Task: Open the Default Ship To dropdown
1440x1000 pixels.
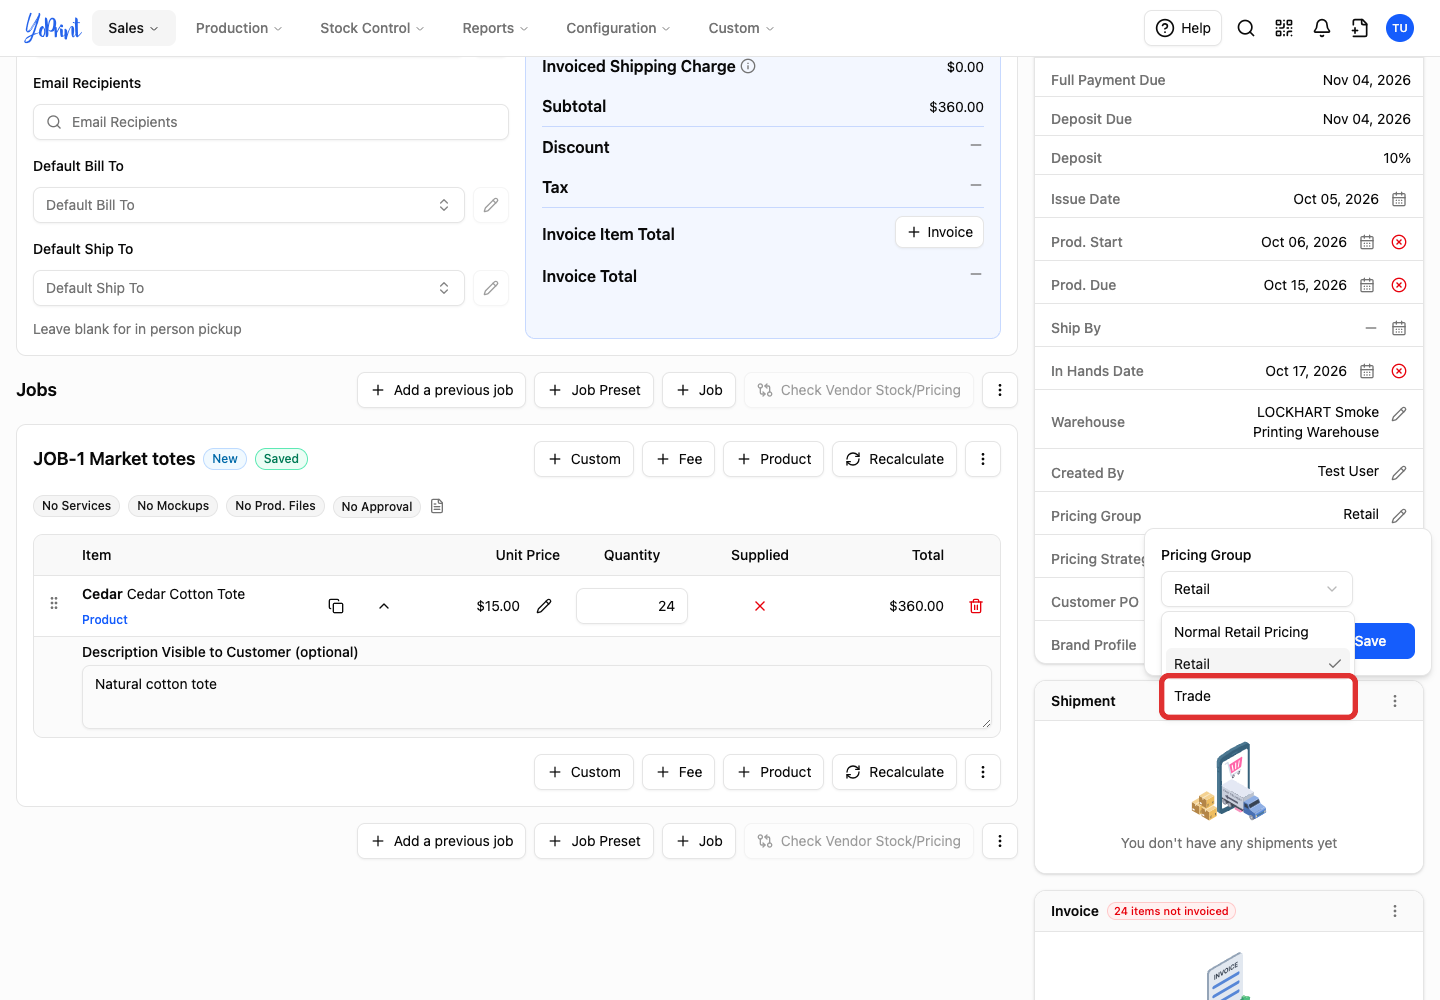Action: 249,288
